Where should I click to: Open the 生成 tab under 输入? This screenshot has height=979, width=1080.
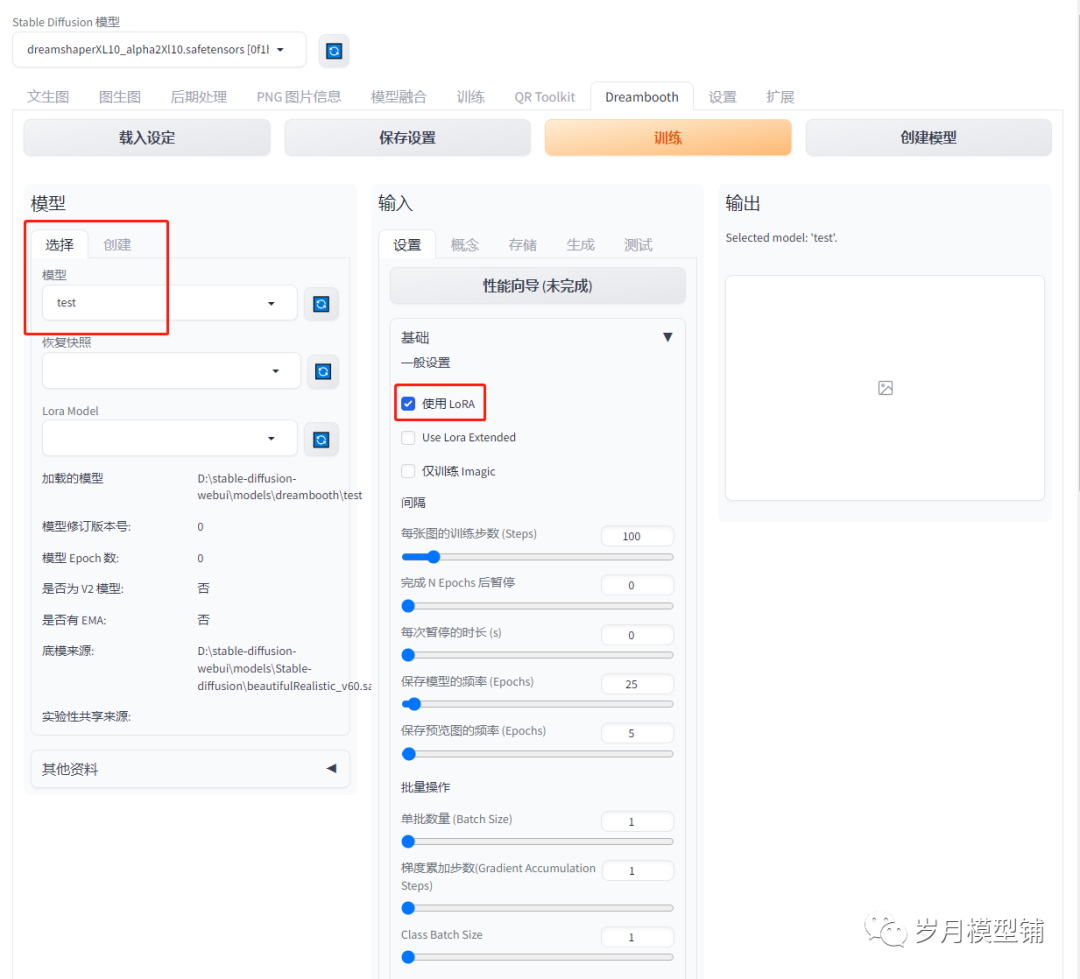581,245
